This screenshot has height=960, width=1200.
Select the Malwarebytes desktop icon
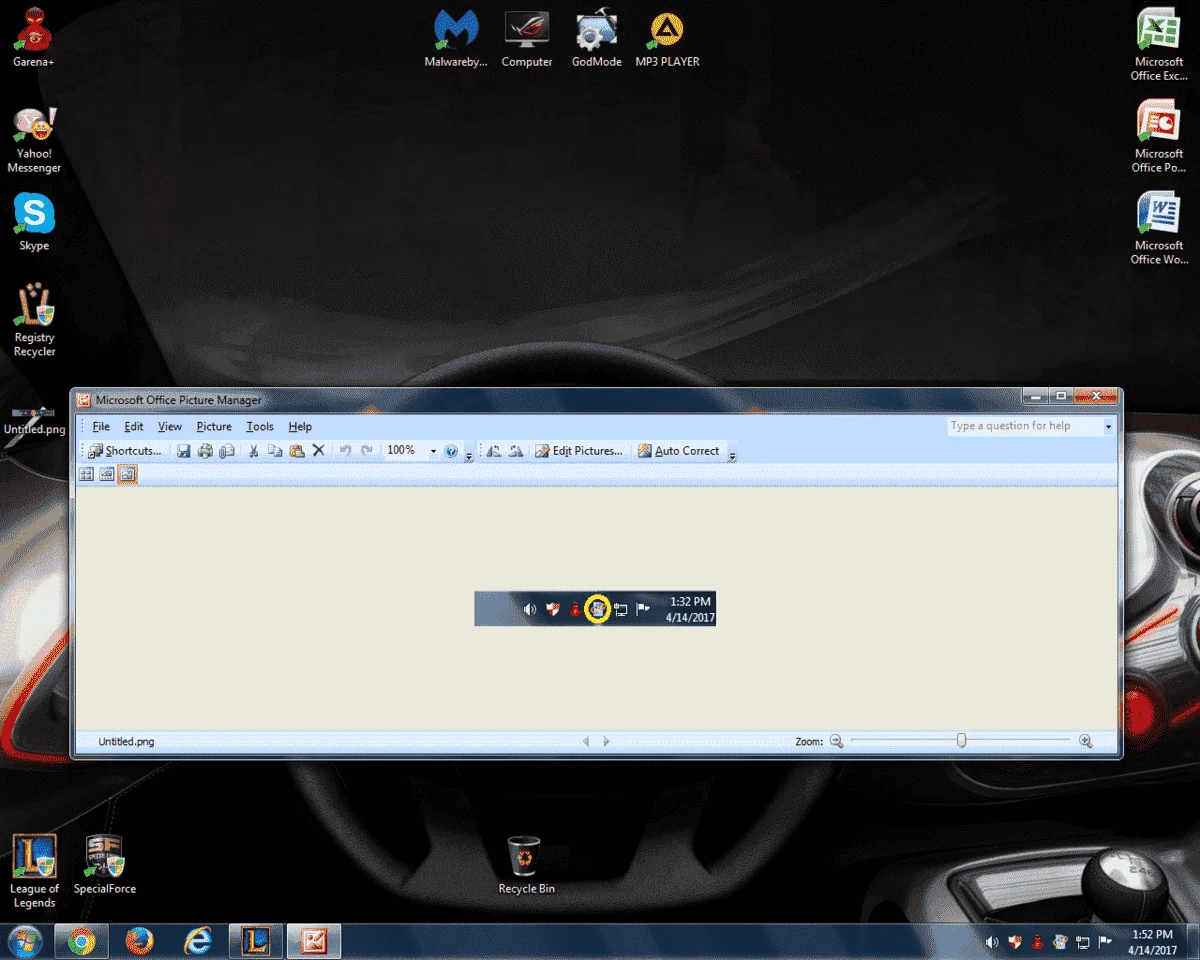[x=456, y=40]
